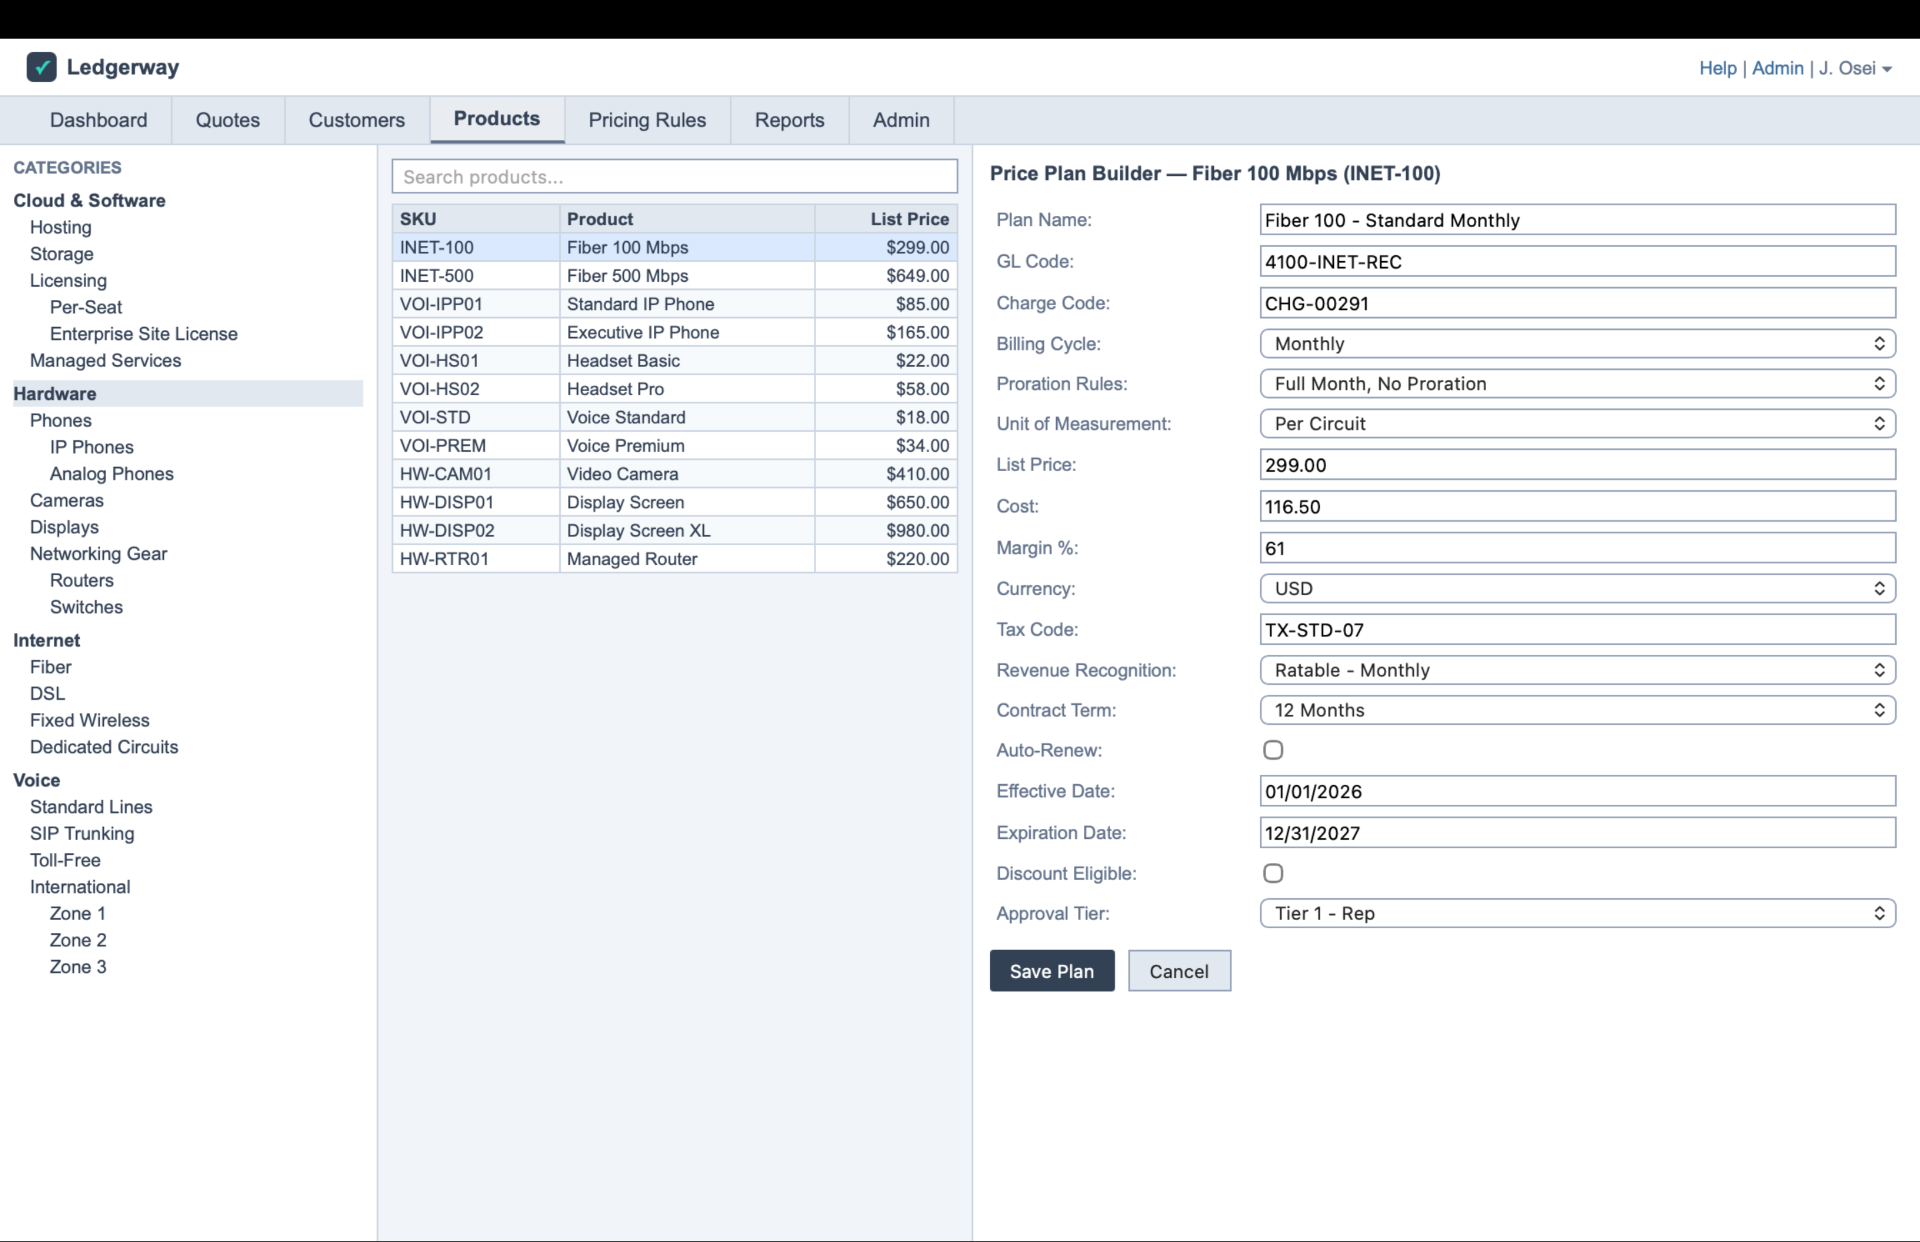The height and width of the screenshot is (1242, 1920).
Task: Edit the GL Code field
Action: click(x=1577, y=262)
